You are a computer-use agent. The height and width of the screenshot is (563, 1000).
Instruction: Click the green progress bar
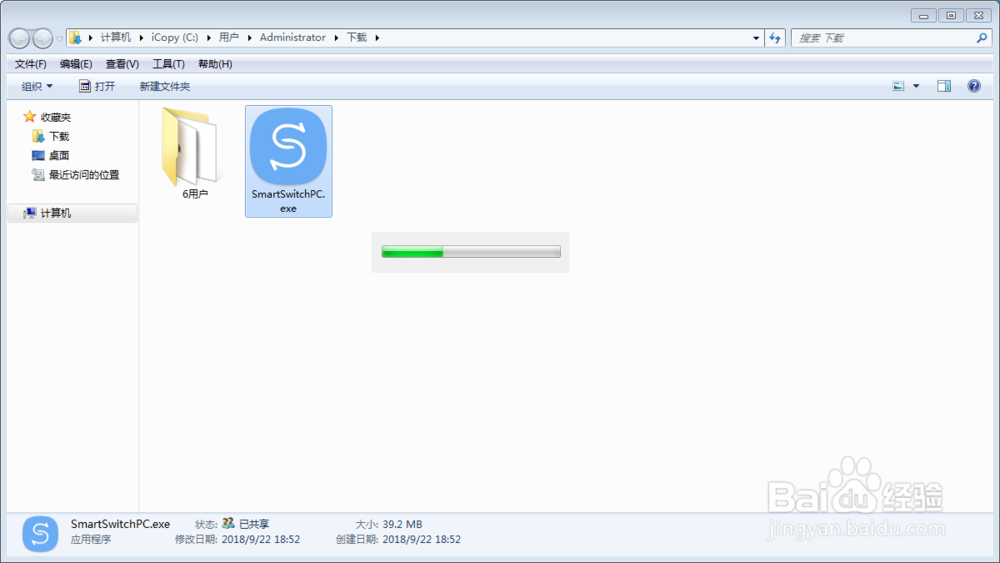coord(471,252)
